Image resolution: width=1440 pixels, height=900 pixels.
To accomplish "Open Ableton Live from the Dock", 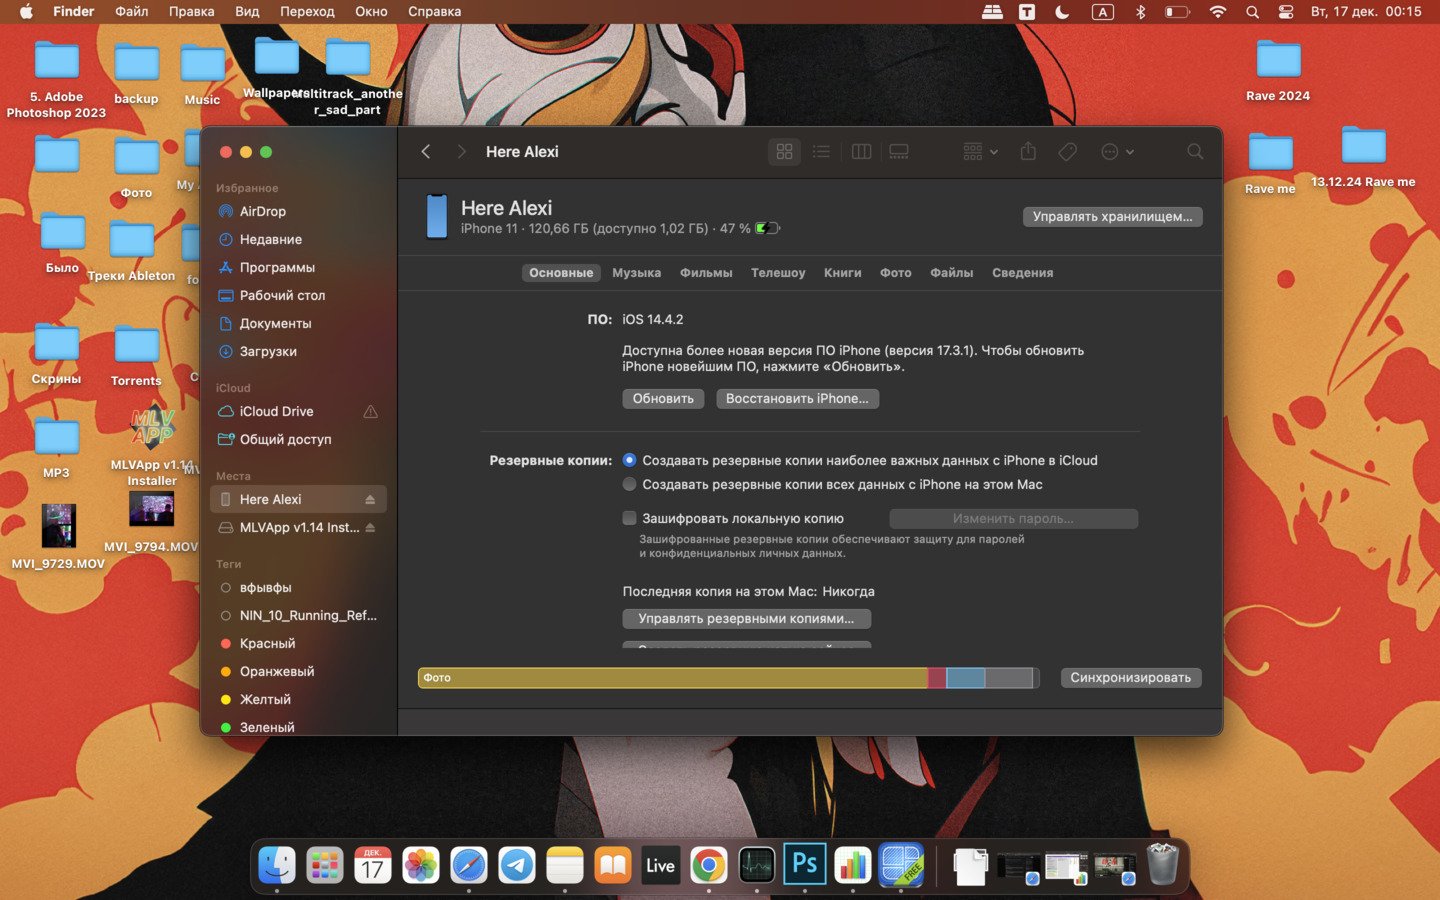I will (x=660, y=865).
